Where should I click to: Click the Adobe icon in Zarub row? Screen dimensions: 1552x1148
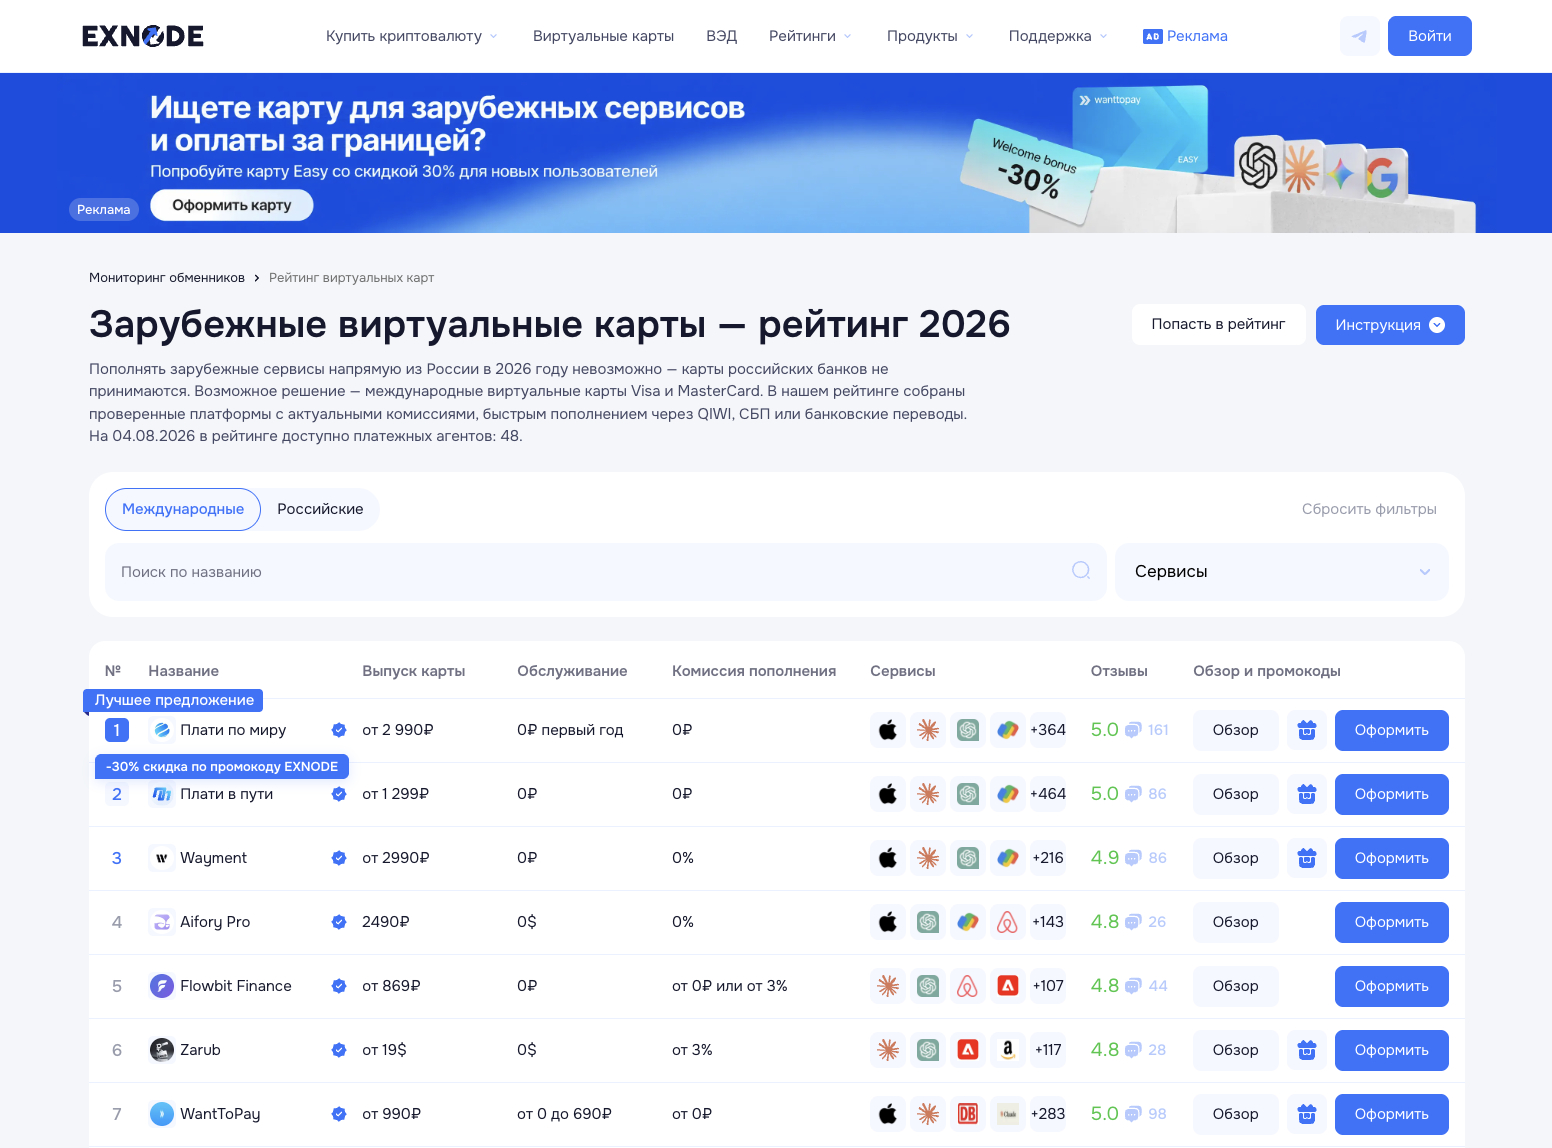(x=968, y=1050)
